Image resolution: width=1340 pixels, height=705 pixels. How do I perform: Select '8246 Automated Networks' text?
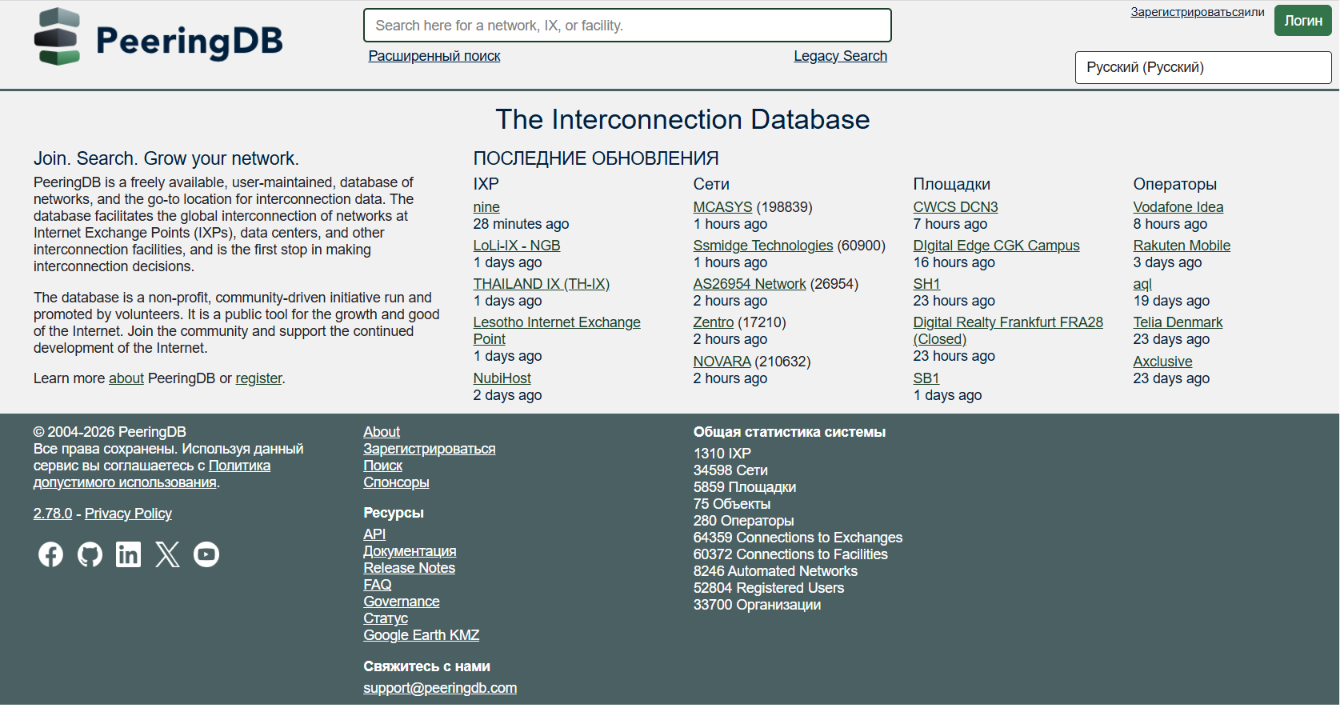coord(775,571)
